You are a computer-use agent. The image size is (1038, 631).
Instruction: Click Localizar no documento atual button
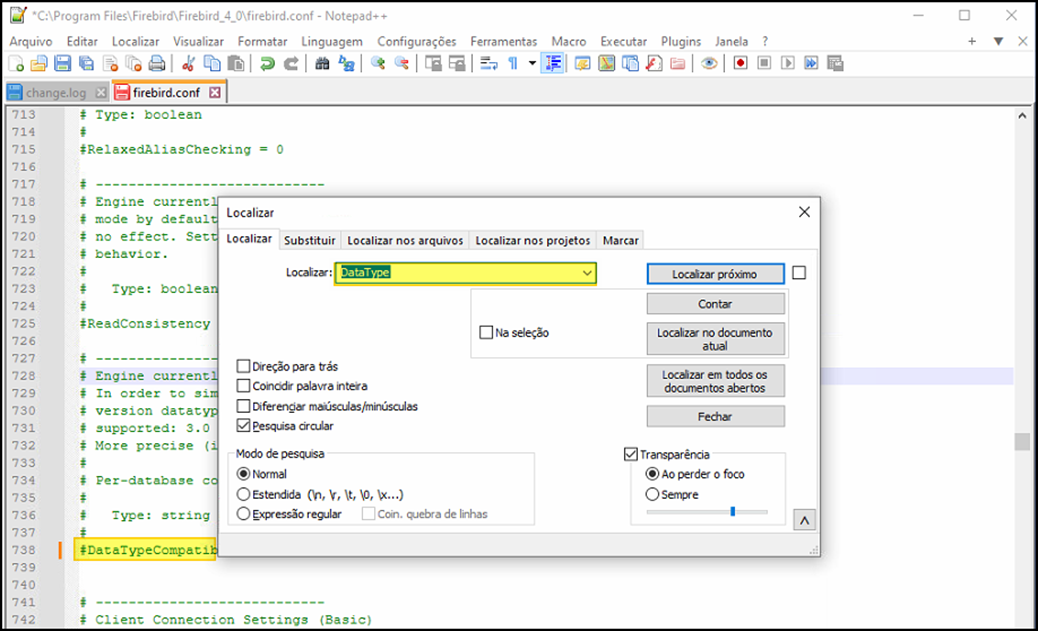[715, 339]
